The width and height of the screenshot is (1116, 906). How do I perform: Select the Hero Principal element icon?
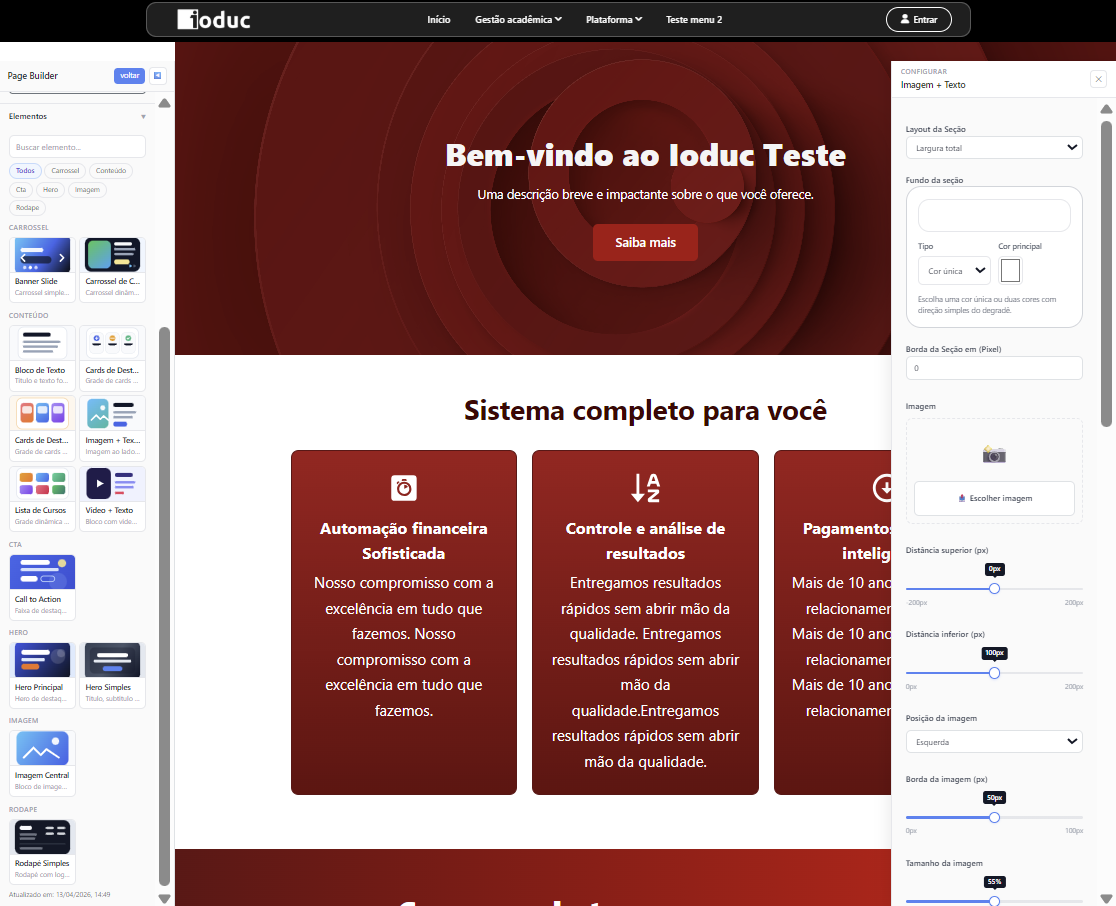tap(41, 660)
